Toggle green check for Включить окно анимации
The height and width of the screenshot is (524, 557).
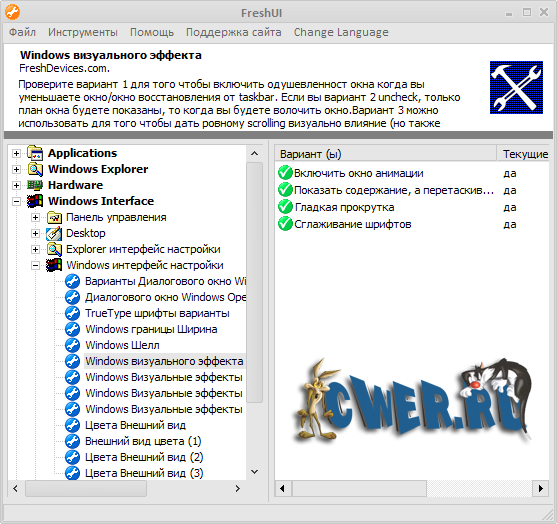(x=285, y=173)
